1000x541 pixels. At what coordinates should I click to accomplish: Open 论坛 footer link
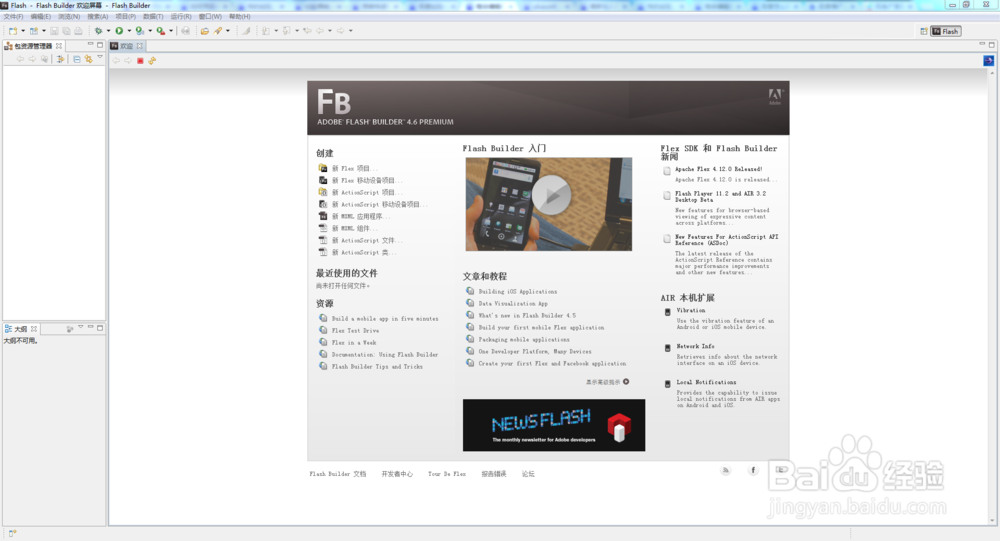pyautogui.click(x=528, y=474)
